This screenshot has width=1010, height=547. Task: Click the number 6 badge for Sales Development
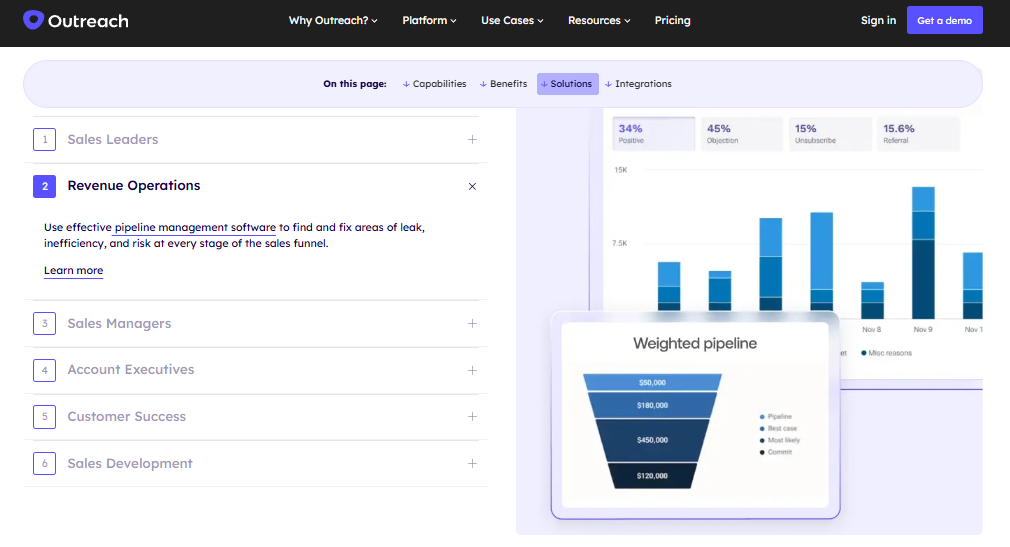(44, 464)
